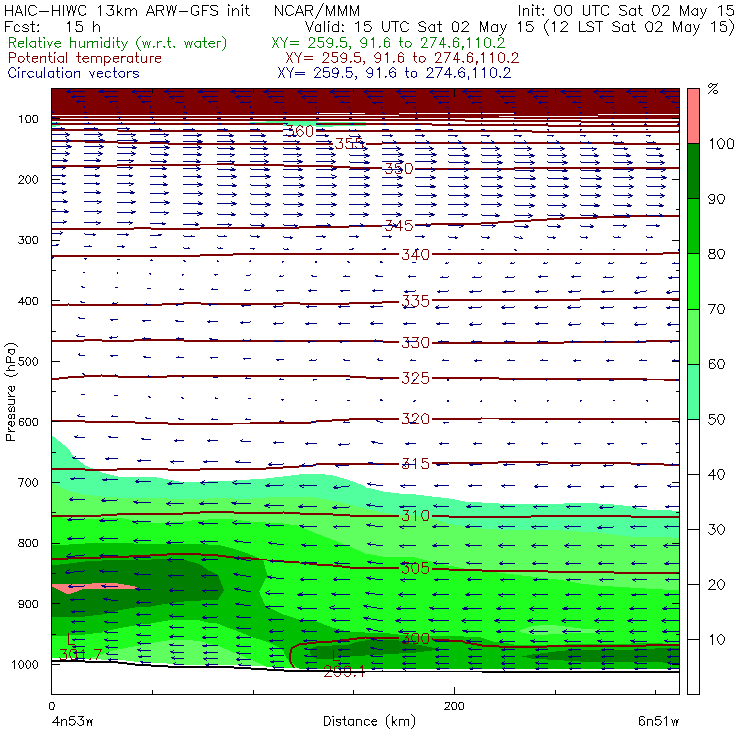This screenshot has height=740, width=740.
Task: Click the "299.1" low value label
Action: 344,672
